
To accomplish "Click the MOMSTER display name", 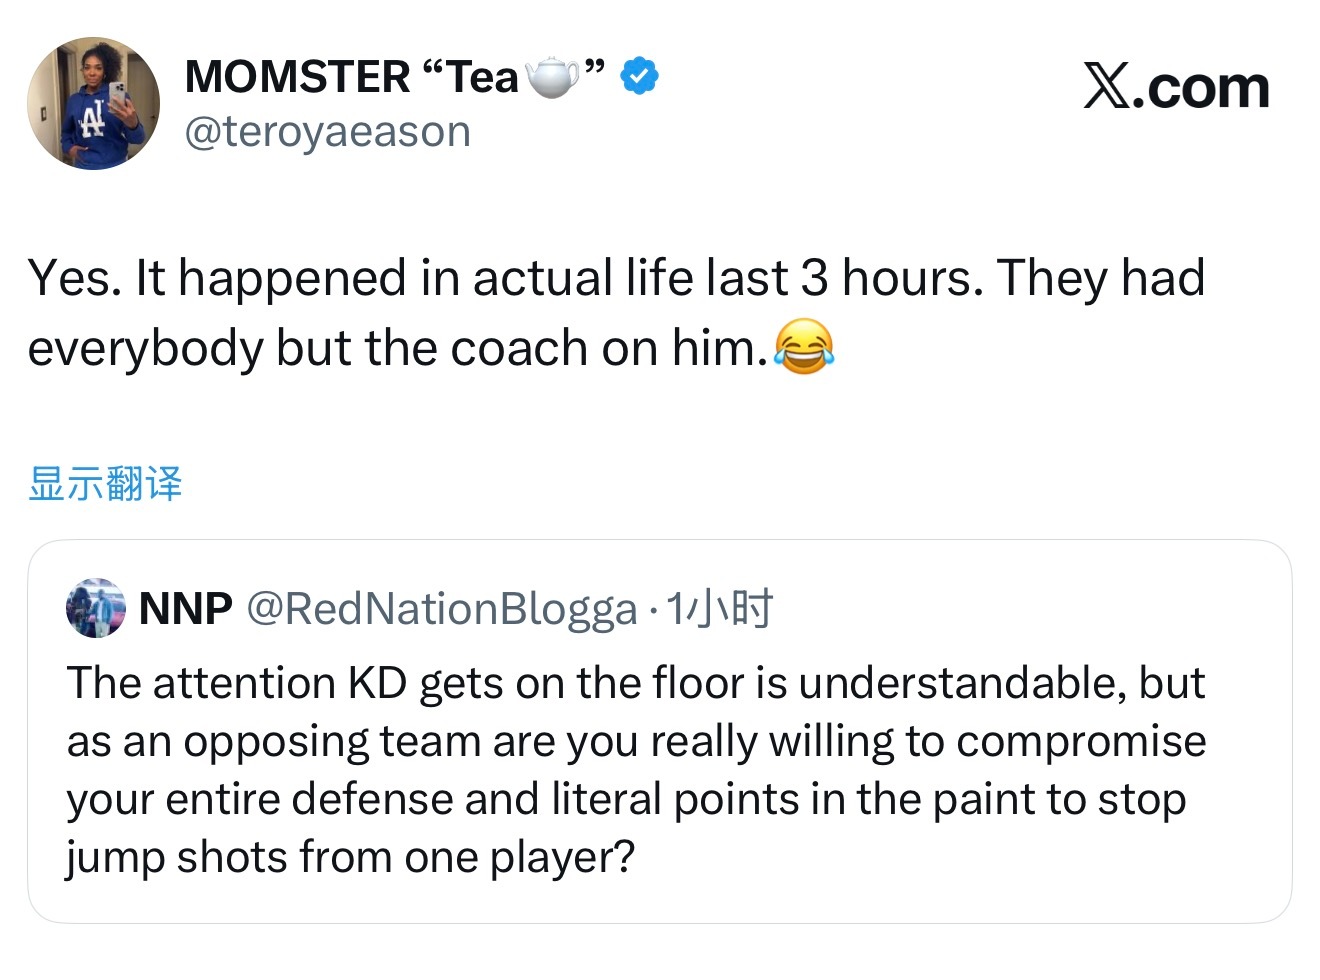I will tap(297, 77).
